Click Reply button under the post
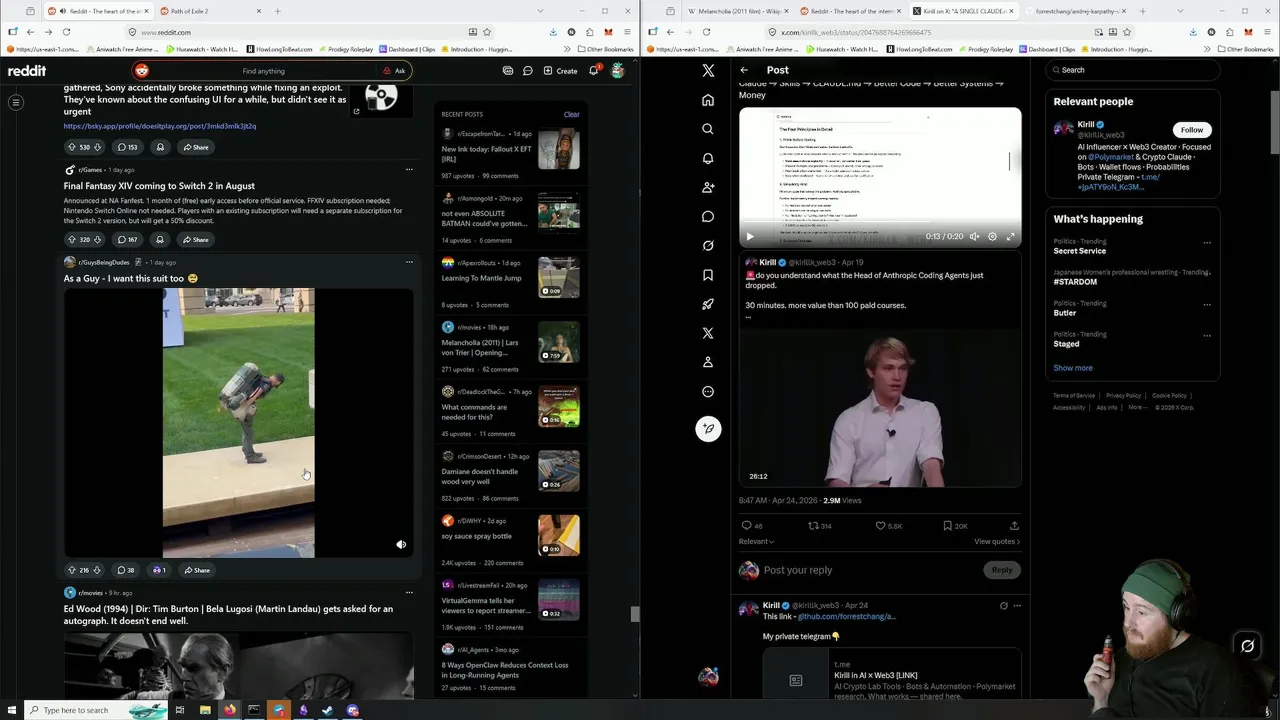This screenshot has width=1280, height=720. tap(1002, 570)
